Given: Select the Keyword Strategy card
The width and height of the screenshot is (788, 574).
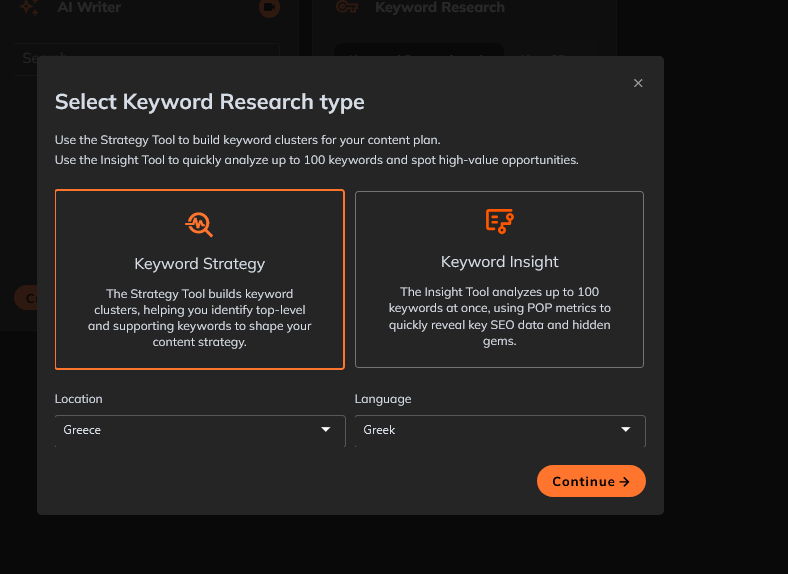Looking at the screenshot, I should coord(200,279).
